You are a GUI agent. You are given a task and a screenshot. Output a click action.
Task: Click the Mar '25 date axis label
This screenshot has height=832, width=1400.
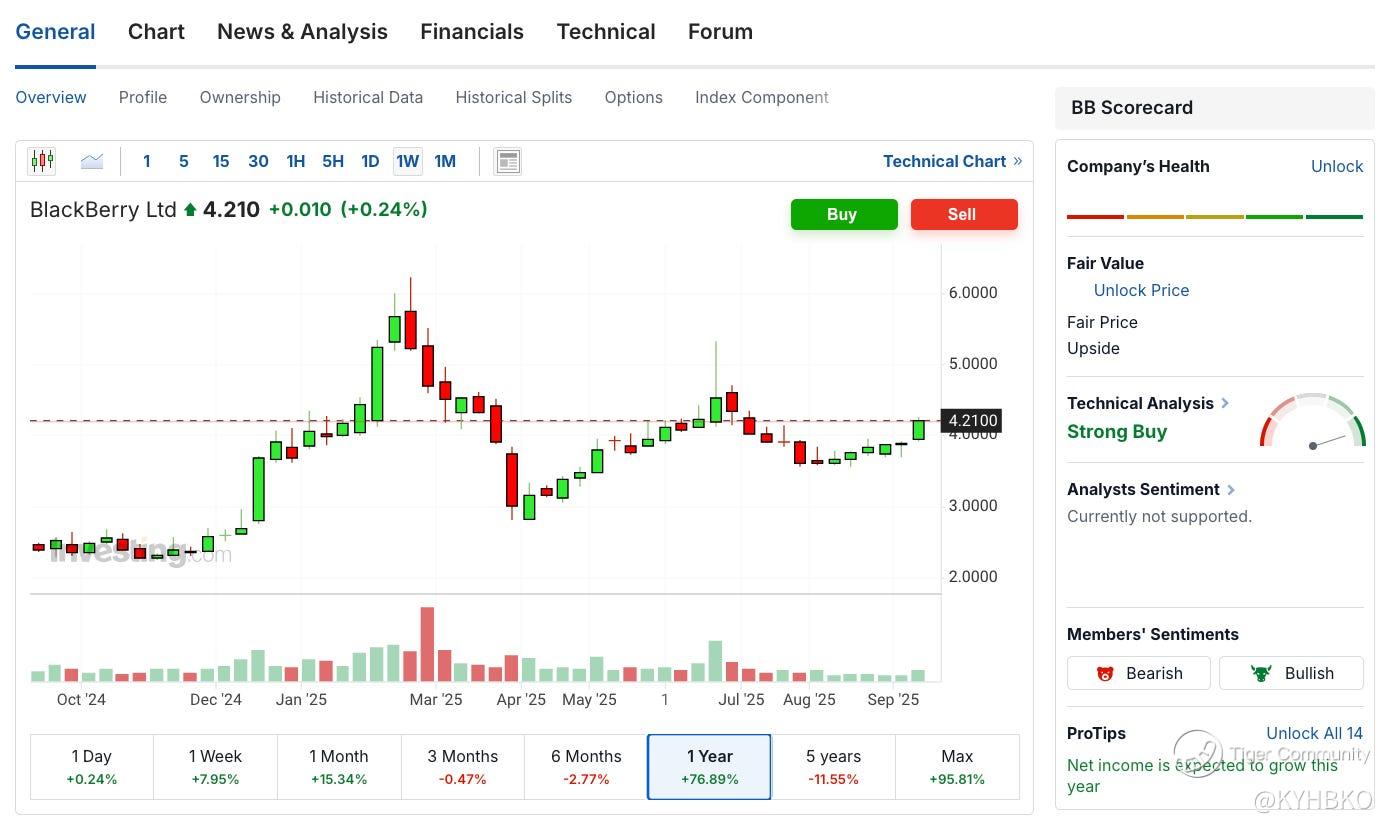(436, 700)
